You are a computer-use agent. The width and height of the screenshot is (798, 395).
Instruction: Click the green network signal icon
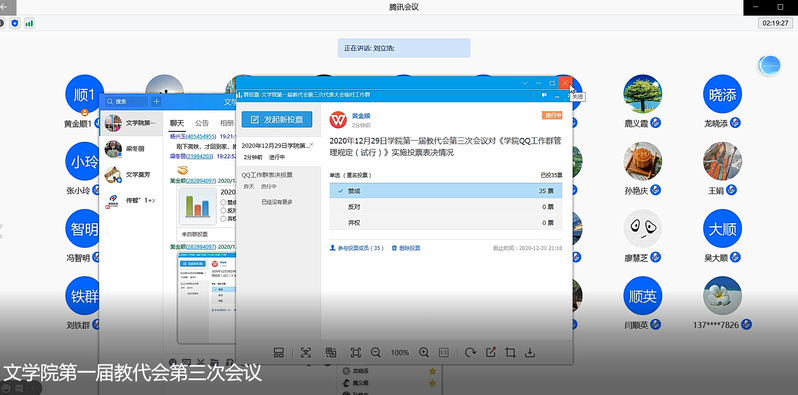pos(30,23)
